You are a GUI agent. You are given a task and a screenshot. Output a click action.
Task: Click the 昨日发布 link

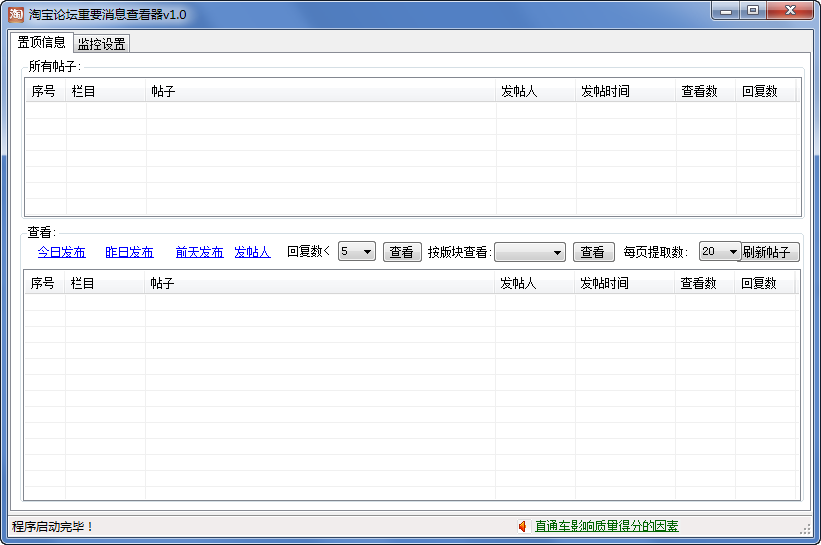tap(129, 252)
